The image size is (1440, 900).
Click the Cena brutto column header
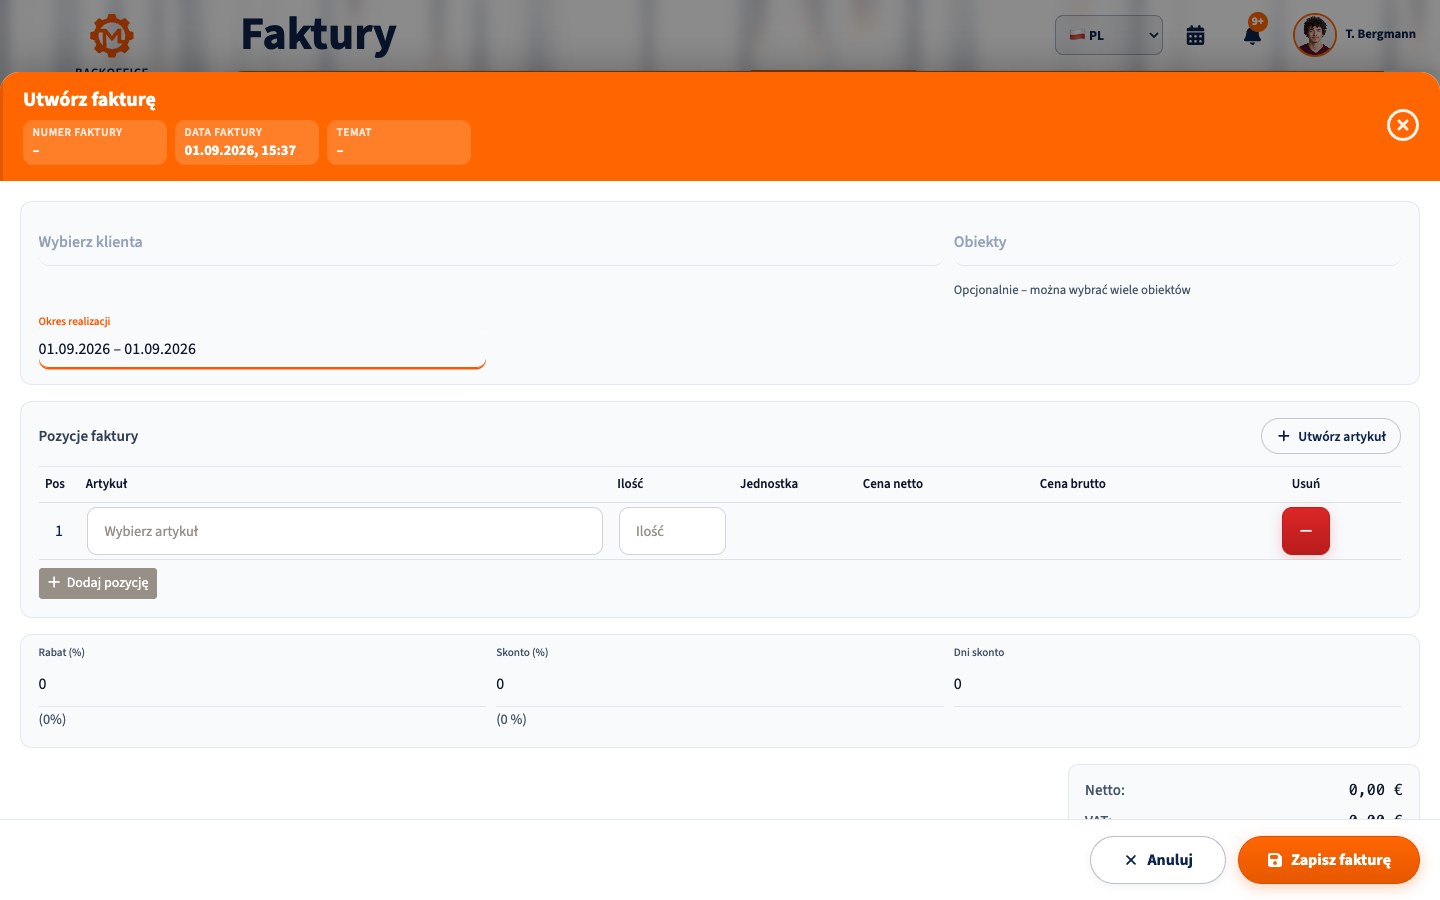1073,484
